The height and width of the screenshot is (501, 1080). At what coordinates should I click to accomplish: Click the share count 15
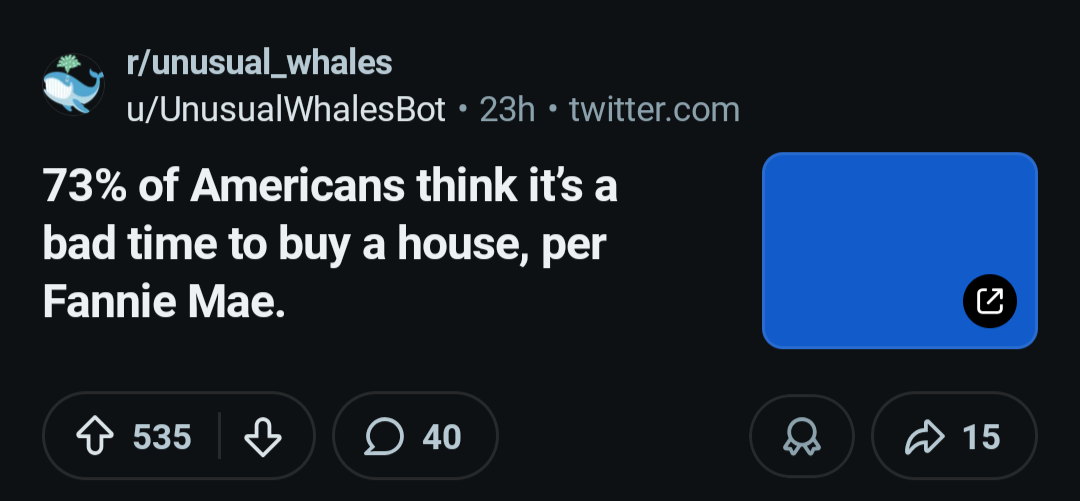pos(981,437)
